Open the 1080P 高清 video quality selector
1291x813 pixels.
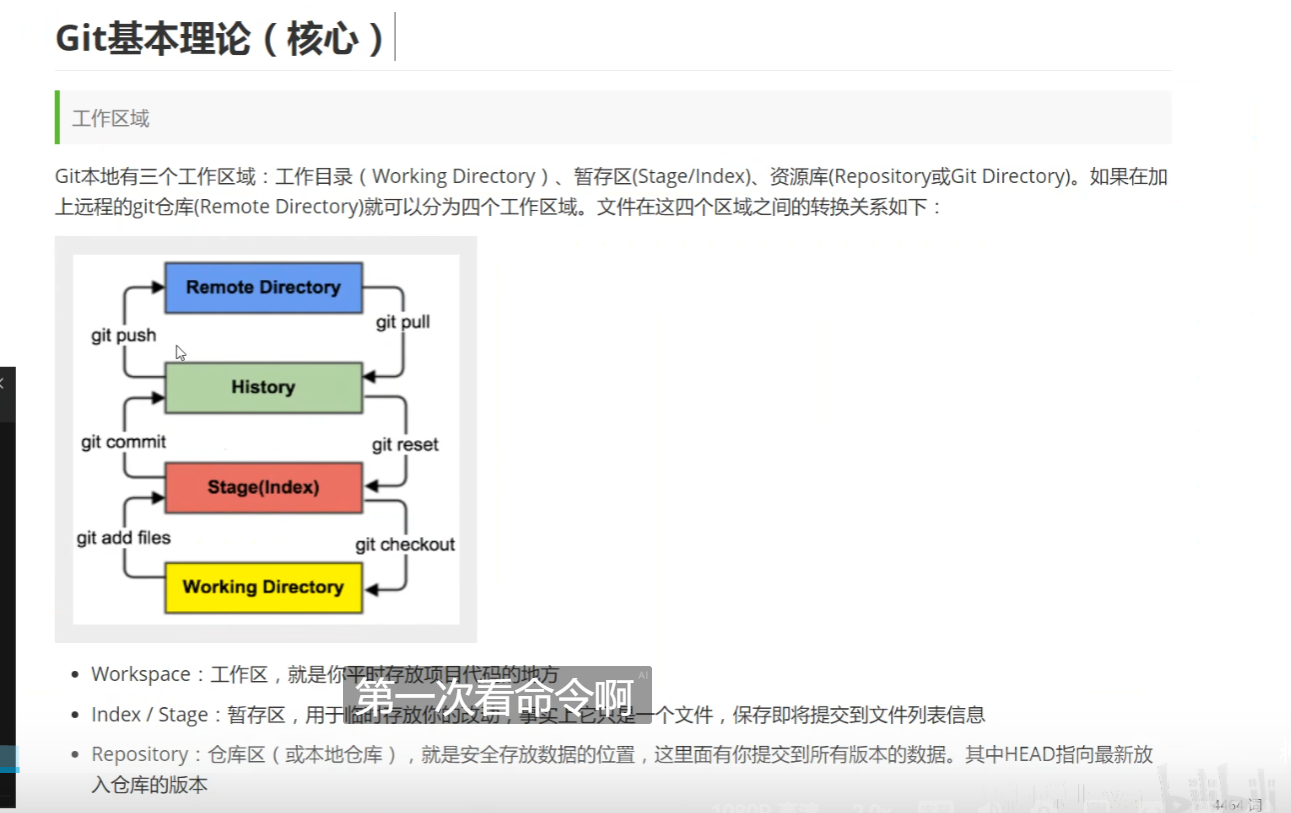[767, 805]
